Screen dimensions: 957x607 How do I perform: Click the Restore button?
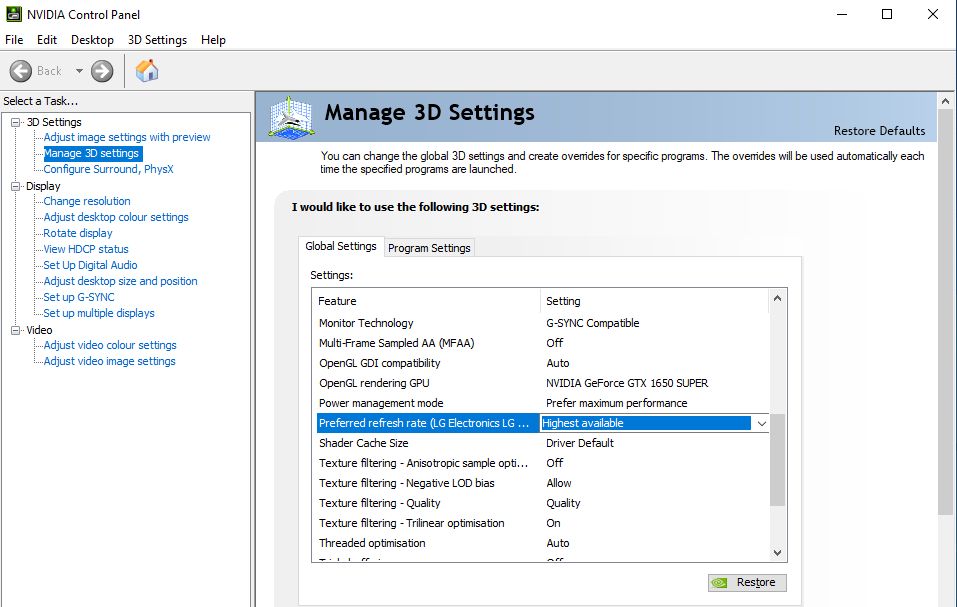coord(747,582)
